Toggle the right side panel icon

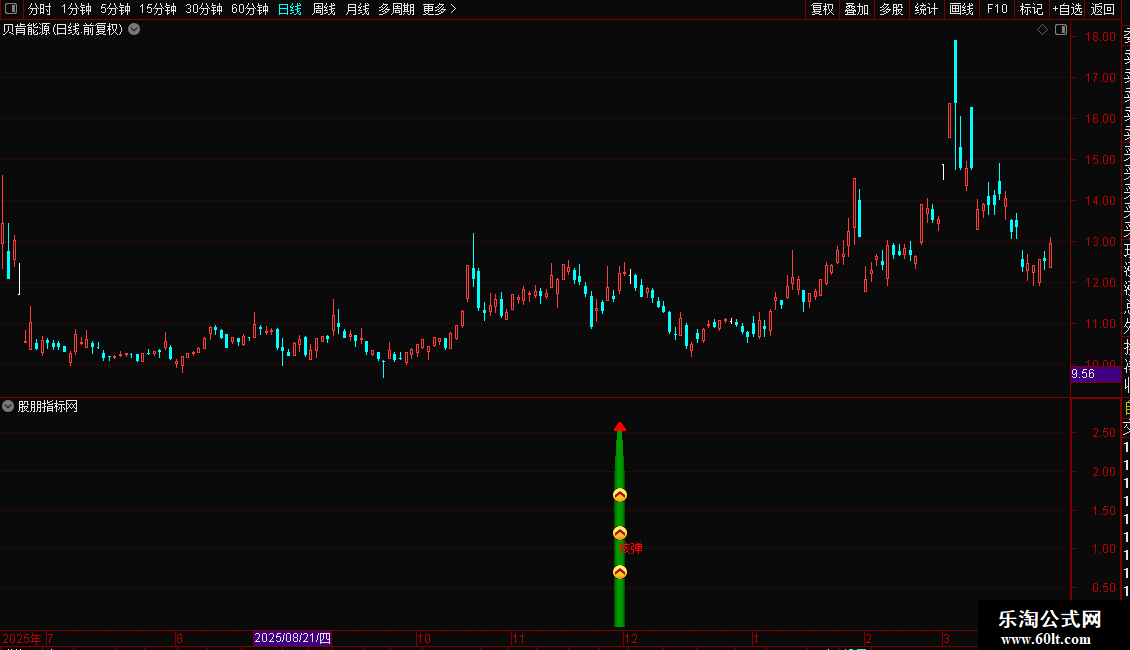click(1061, 30)
